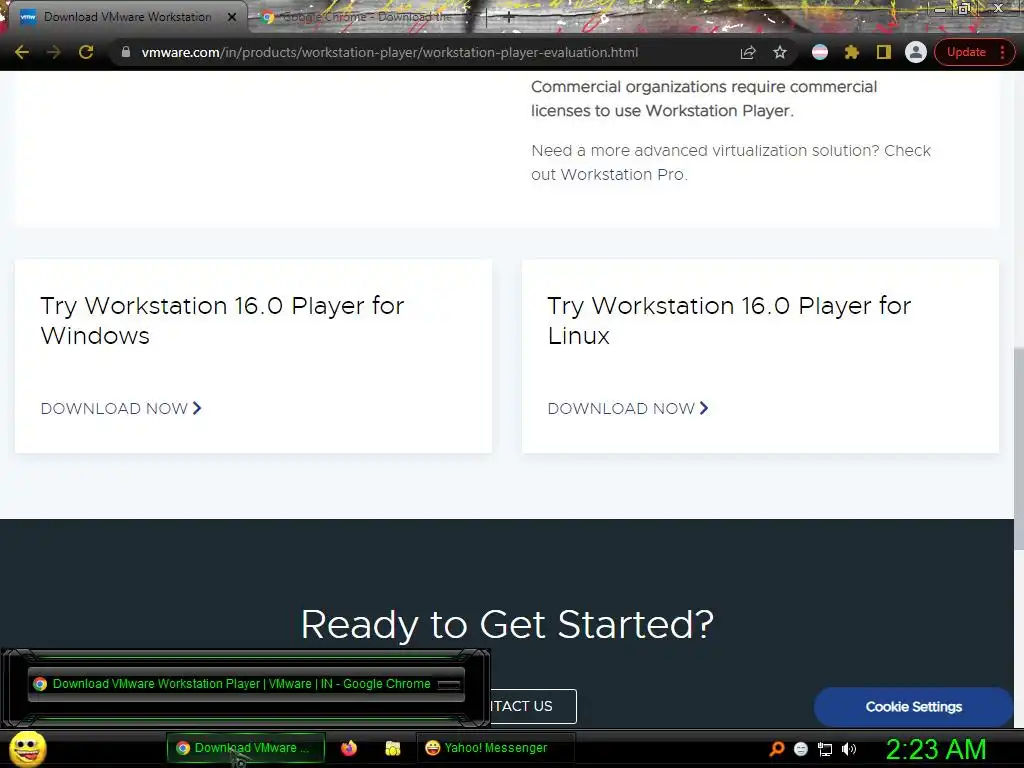Open the striped circle extension icon
This screenshot has width=1024, height=768.
[820, 52]
